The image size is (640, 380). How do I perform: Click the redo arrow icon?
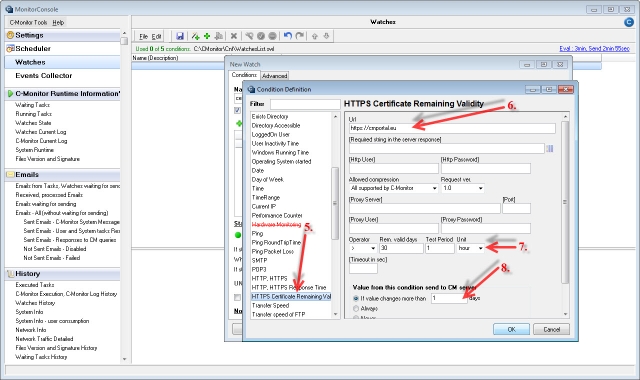coord(300,36)
